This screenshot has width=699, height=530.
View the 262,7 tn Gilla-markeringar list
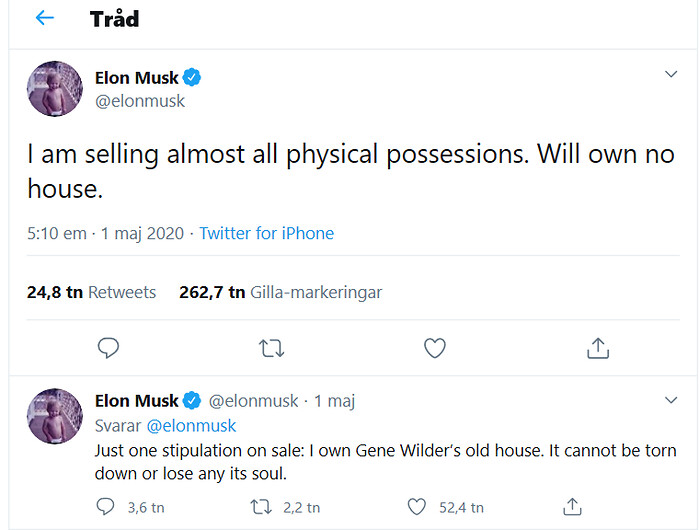coord(281,292)
